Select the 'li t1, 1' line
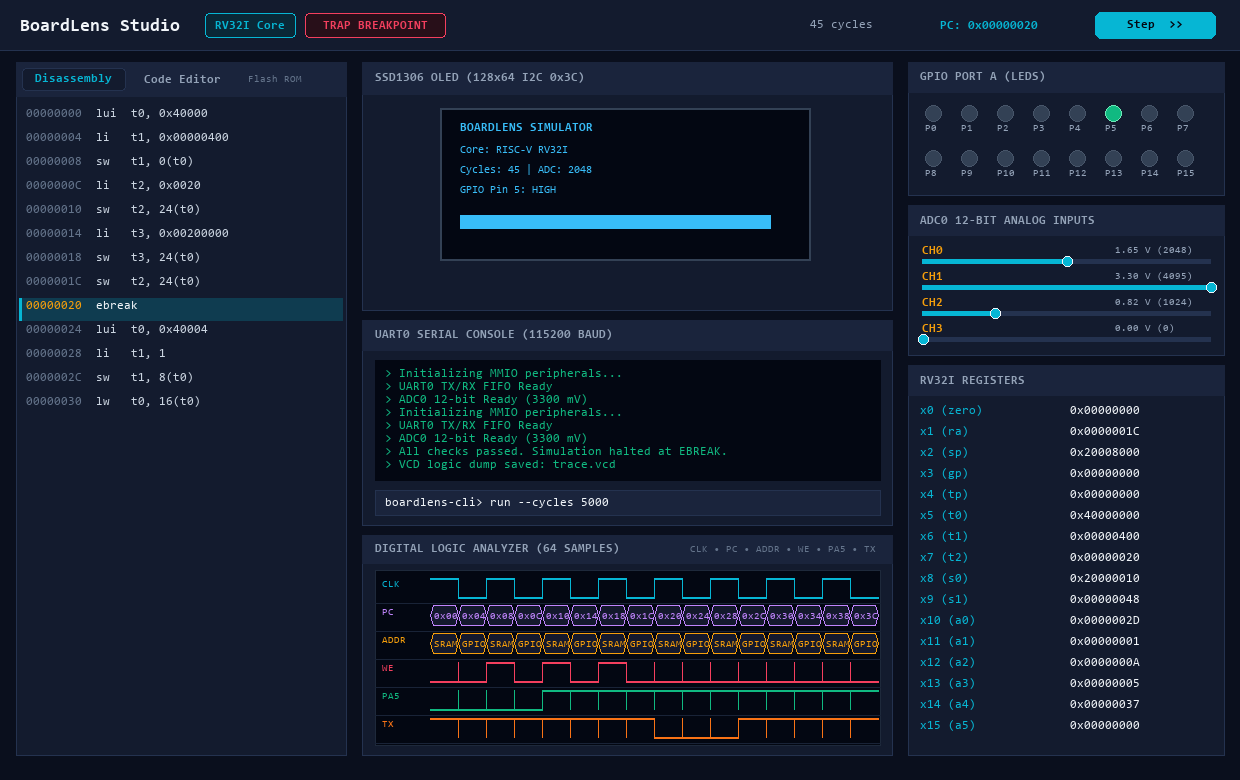This screenshot has width=1240, height=780. [x=181, y=353]
